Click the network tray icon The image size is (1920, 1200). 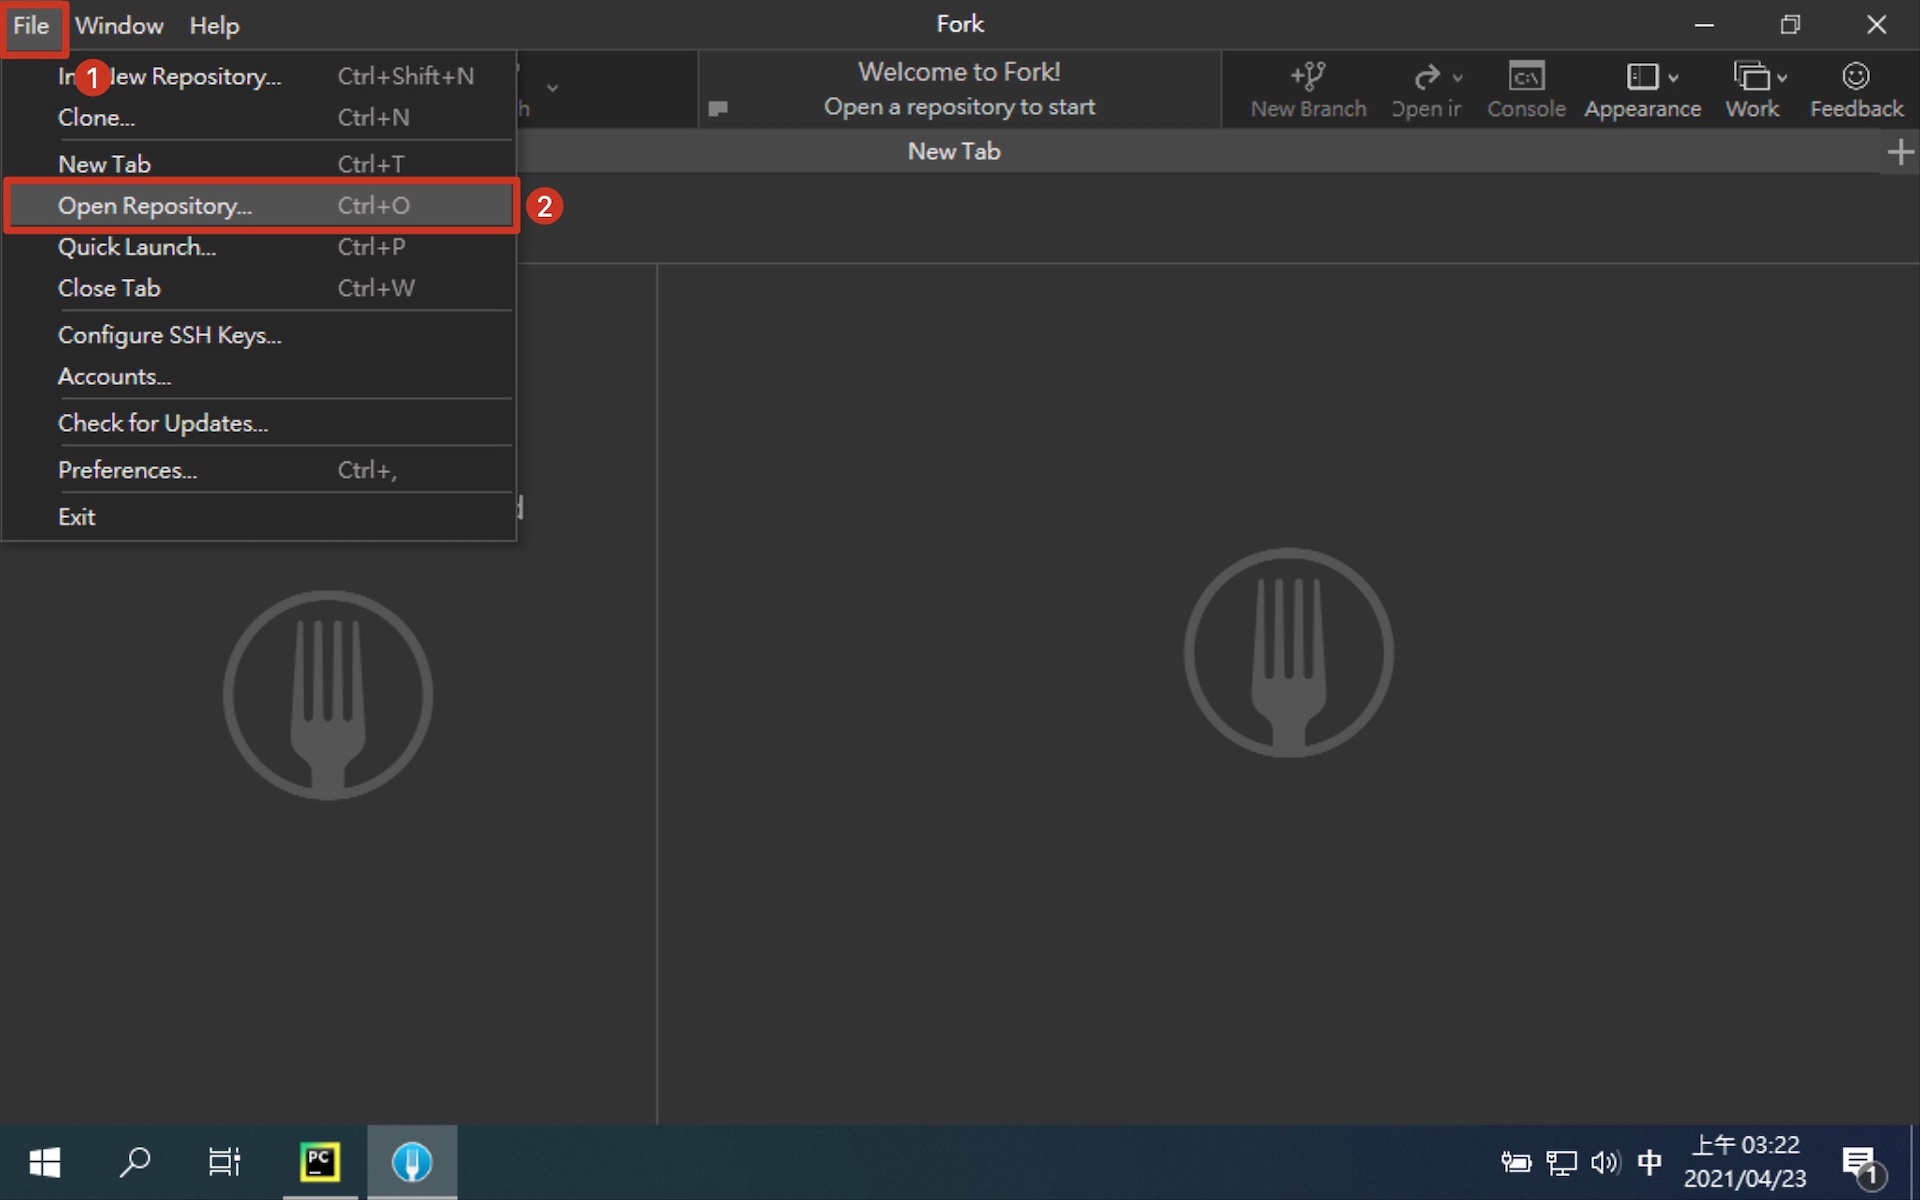1562,1162
